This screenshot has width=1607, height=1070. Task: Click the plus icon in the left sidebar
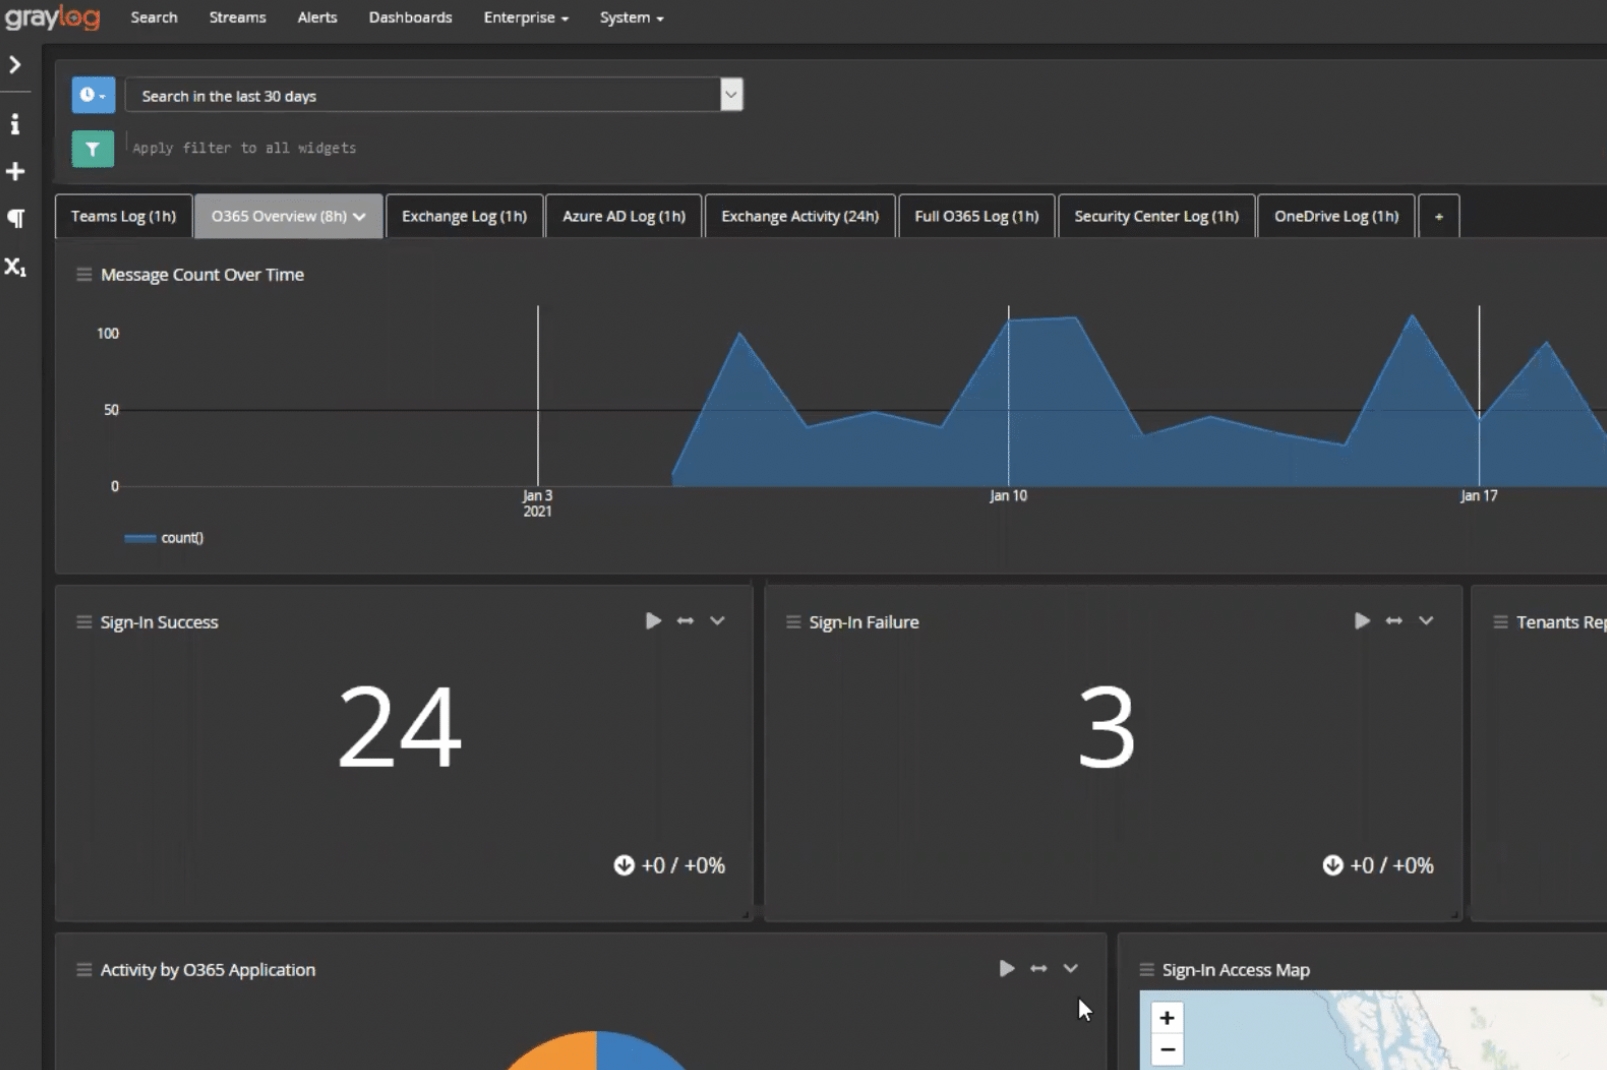15,171
